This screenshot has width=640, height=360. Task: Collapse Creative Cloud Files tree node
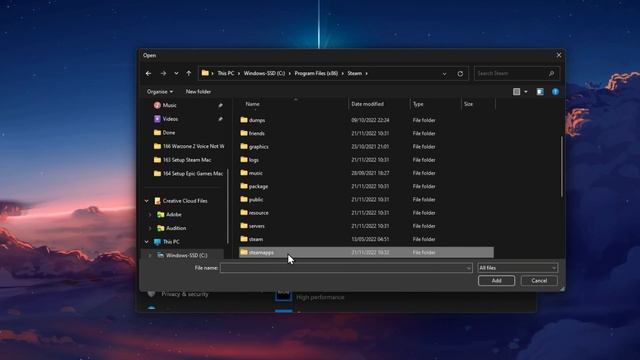(x=147, y=201)
